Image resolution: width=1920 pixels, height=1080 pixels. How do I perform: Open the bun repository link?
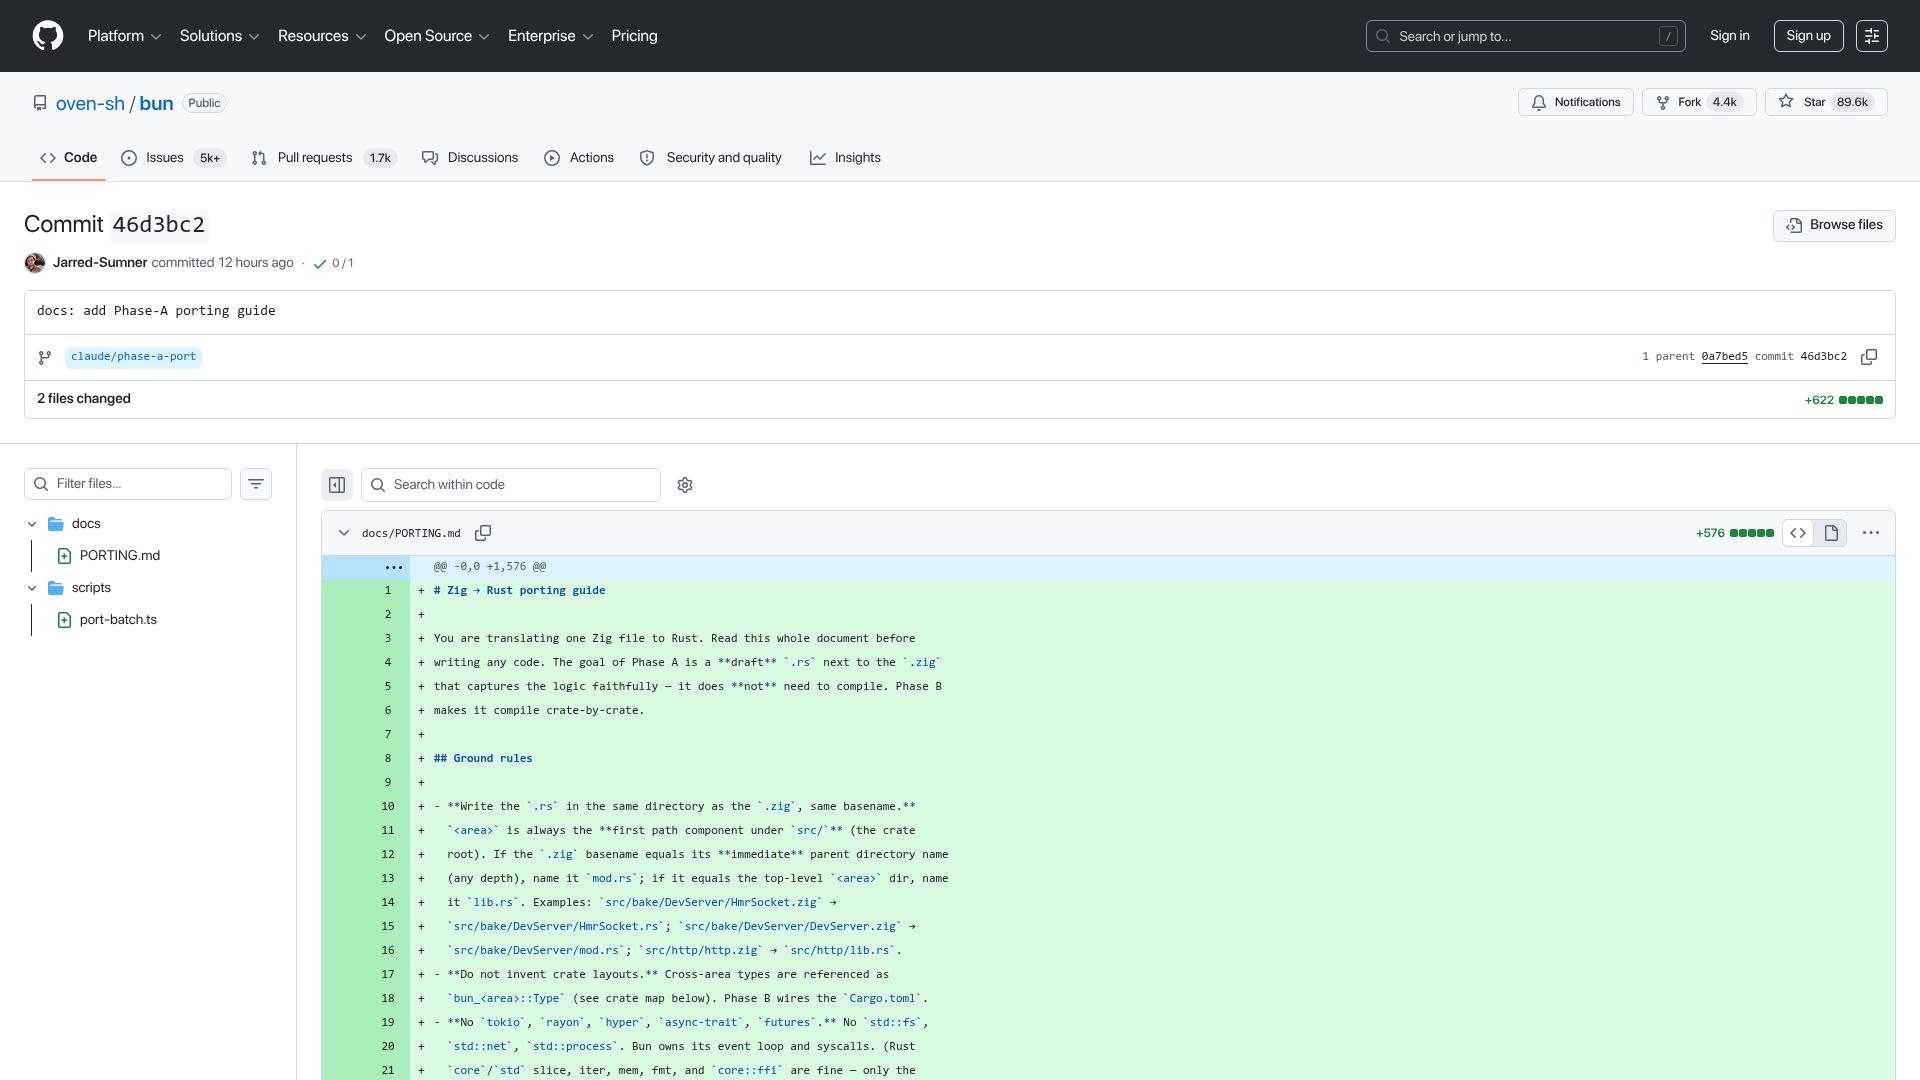point(156,103)
